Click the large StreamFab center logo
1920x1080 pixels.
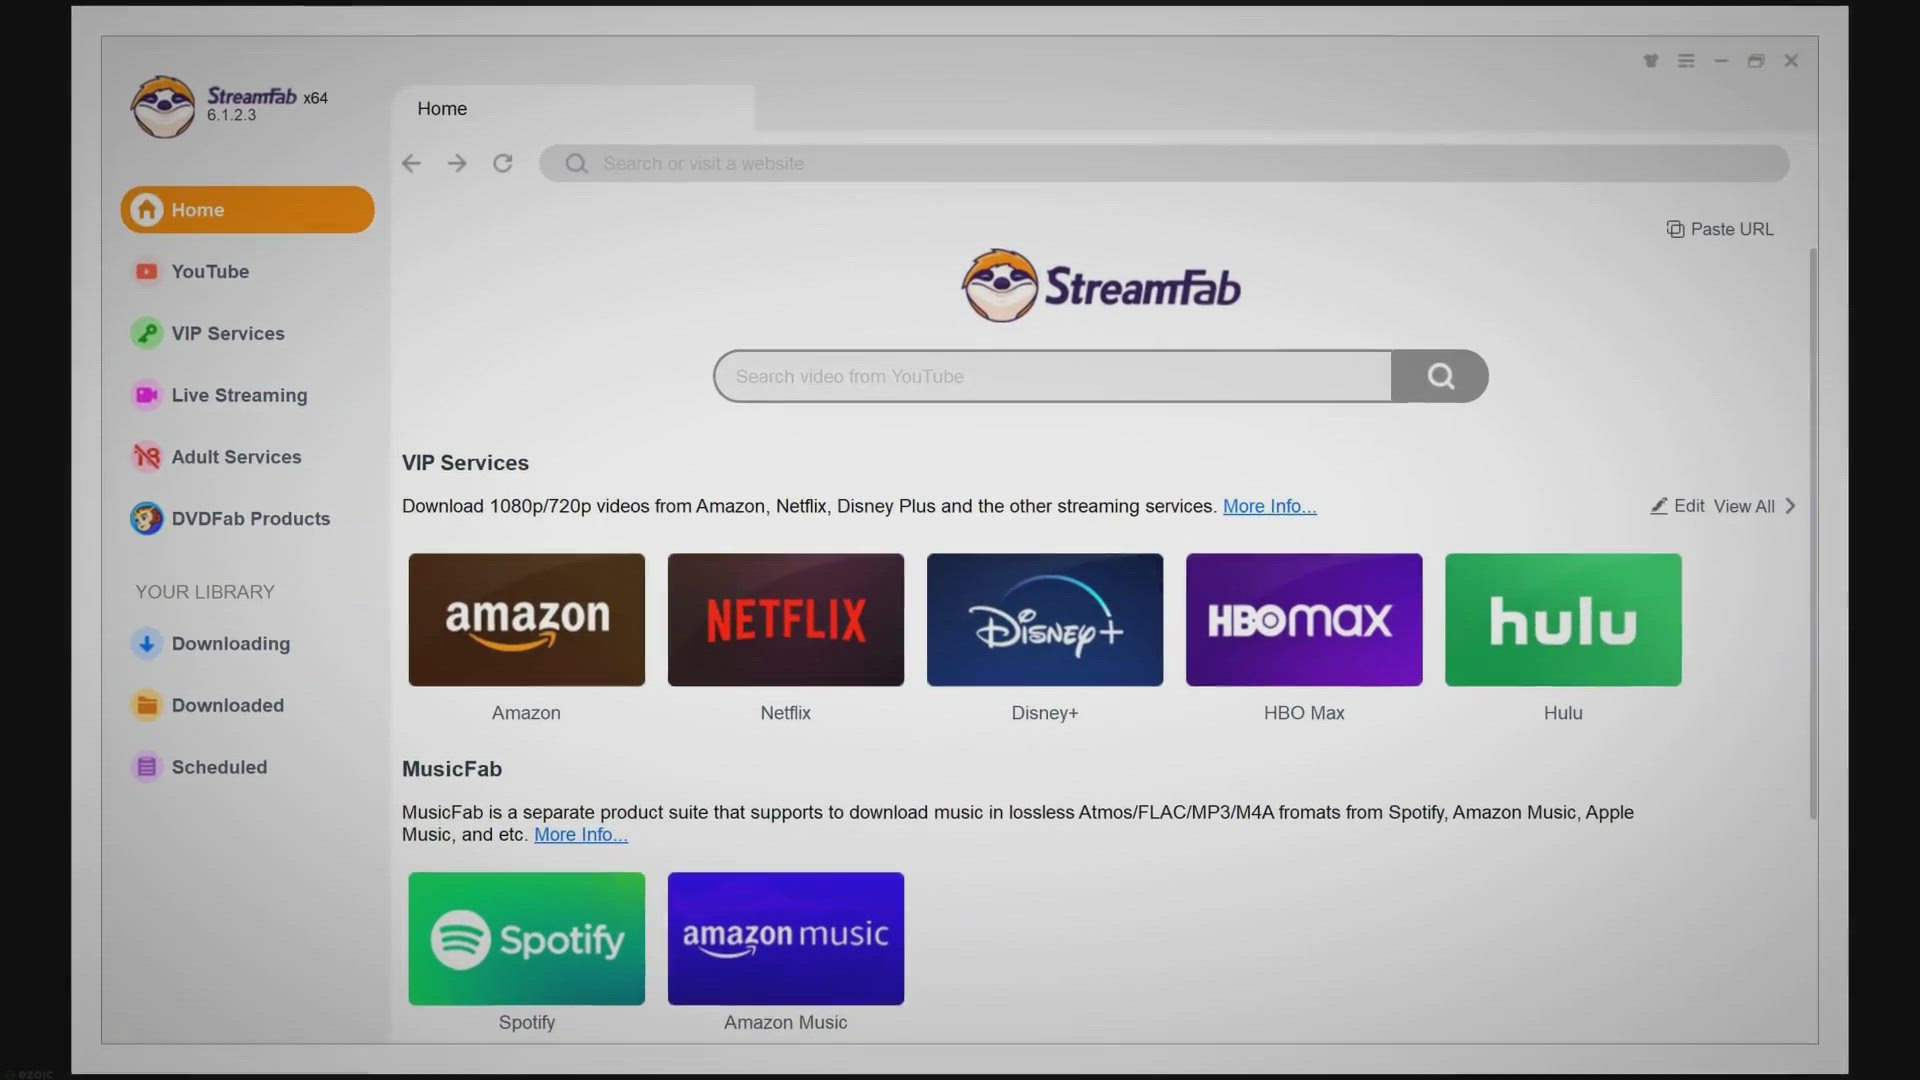(x=1101, y=286)
